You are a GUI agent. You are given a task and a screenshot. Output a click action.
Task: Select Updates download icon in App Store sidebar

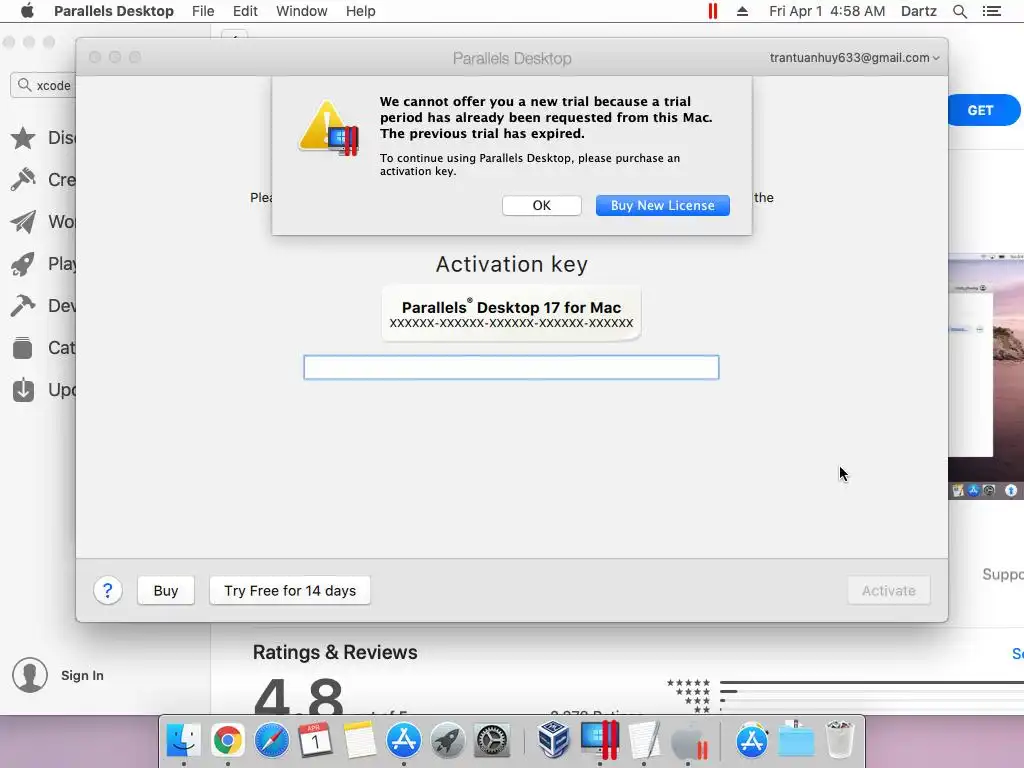23,390
